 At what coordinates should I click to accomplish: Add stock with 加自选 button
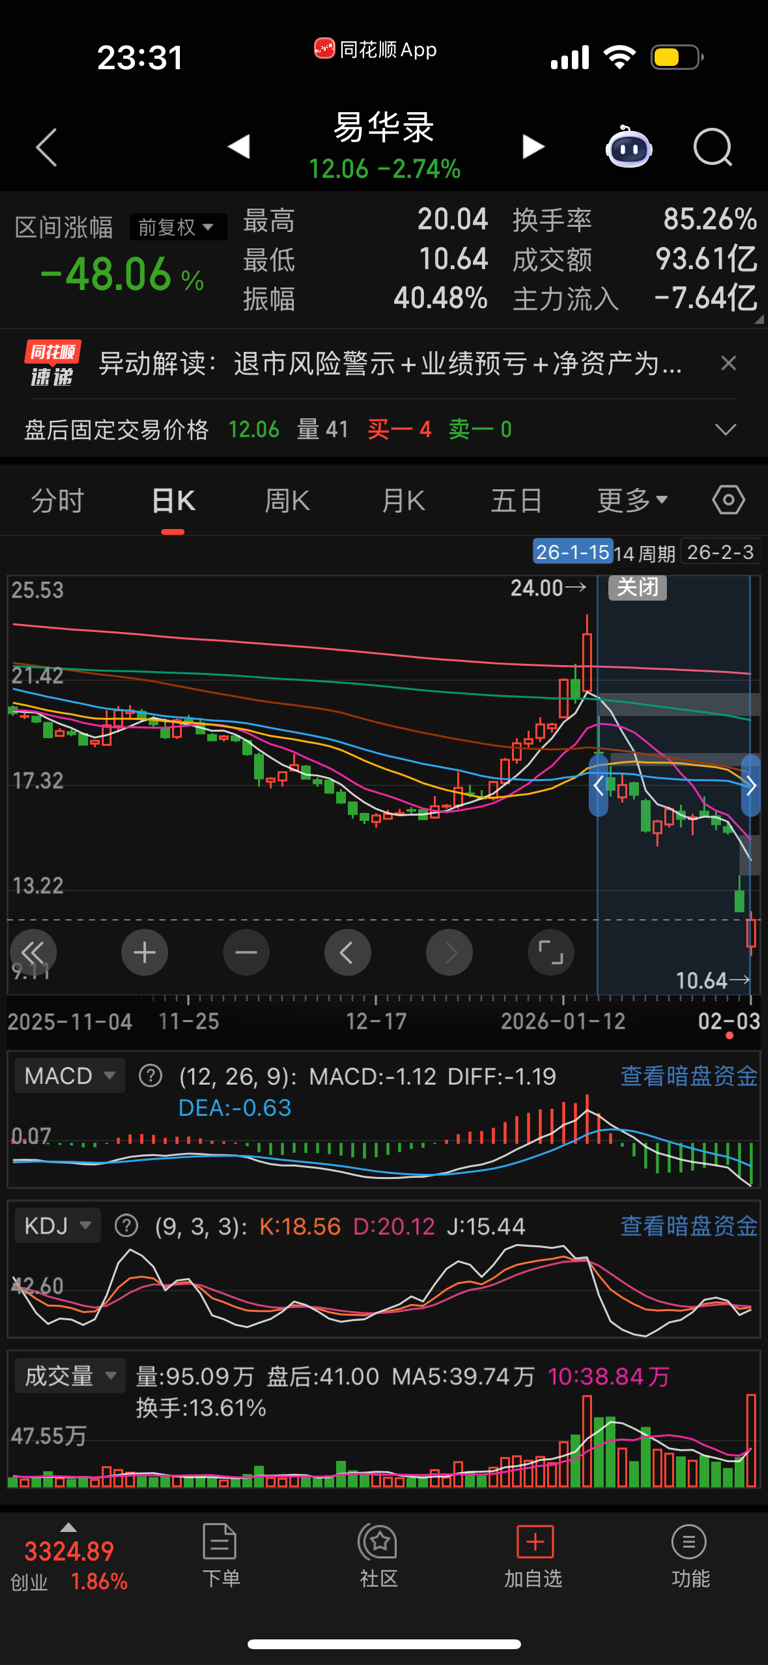pos(534,1556)
